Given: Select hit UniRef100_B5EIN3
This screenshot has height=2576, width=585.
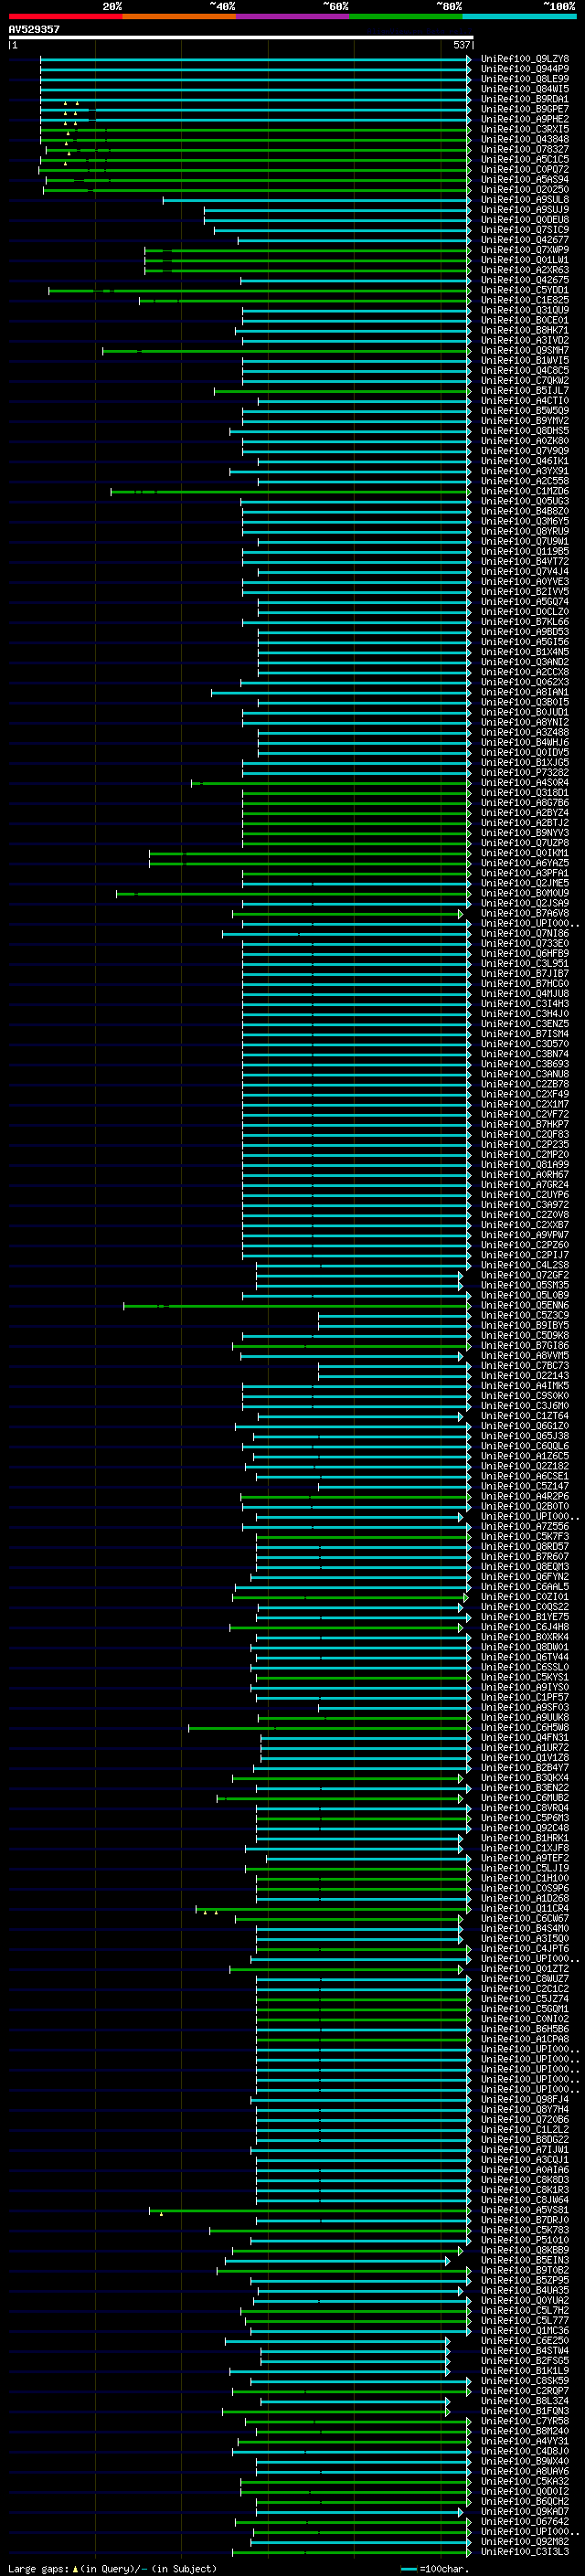Looking at the screenshot, I should [524, 2260].
